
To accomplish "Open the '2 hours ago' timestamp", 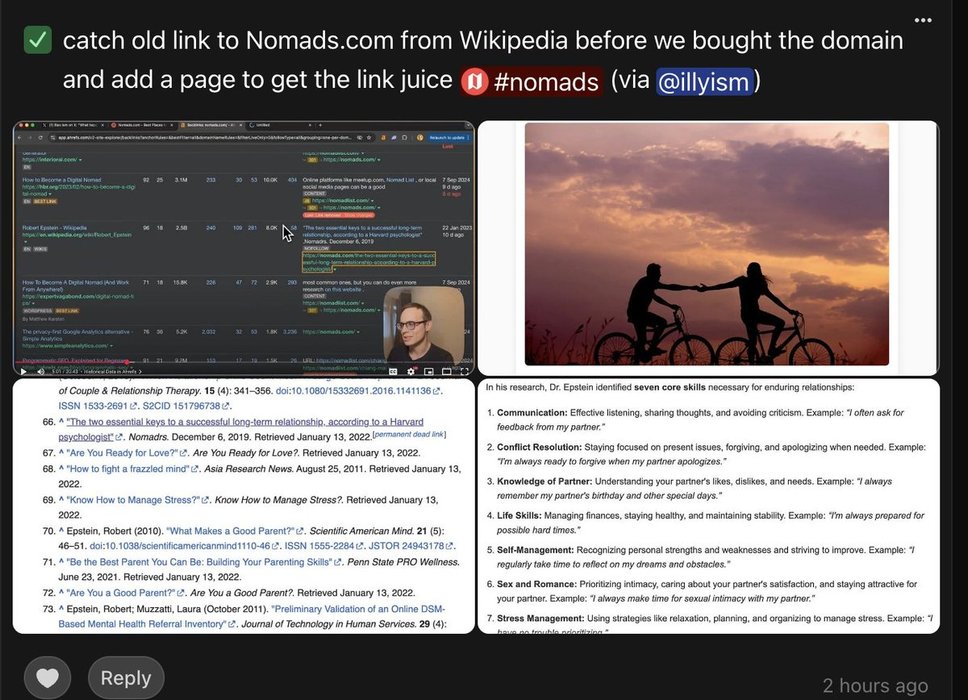I will [875, 685].
